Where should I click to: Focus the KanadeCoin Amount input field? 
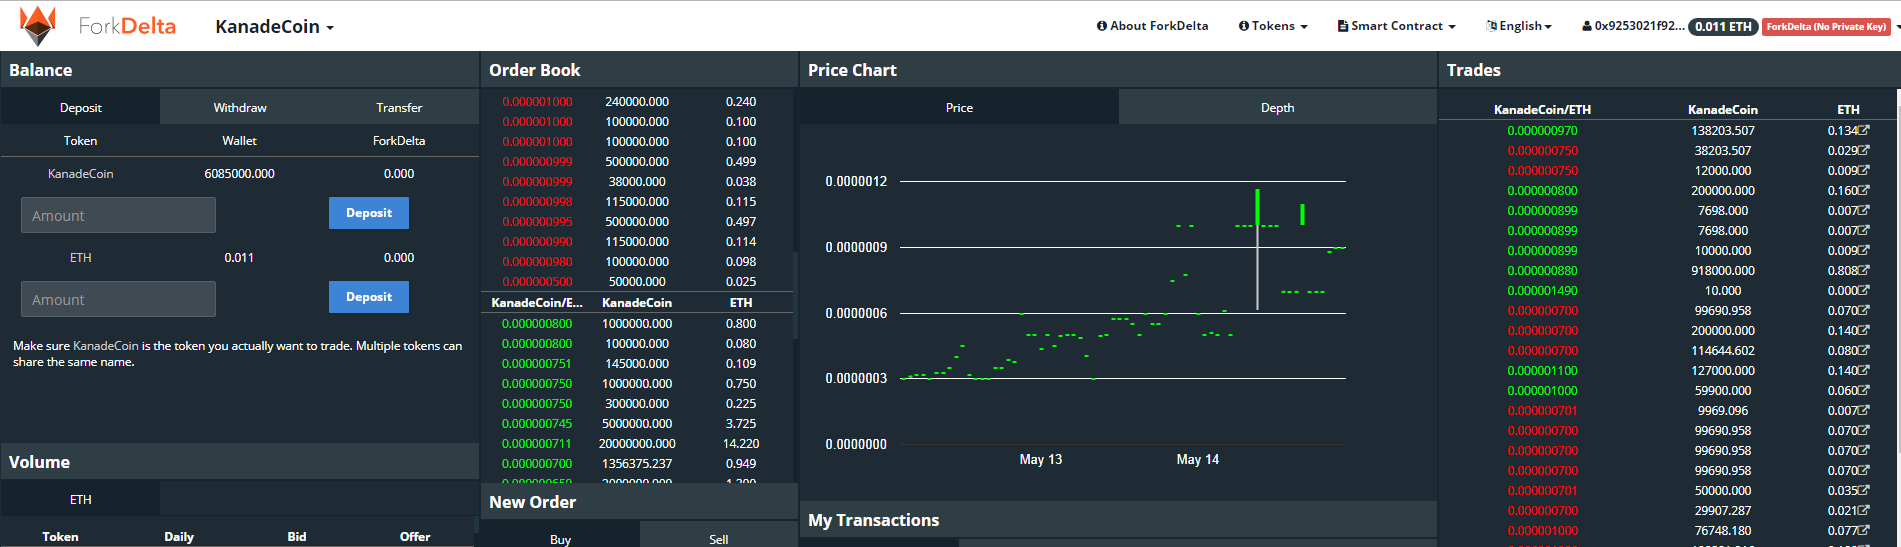coord(118,215)
